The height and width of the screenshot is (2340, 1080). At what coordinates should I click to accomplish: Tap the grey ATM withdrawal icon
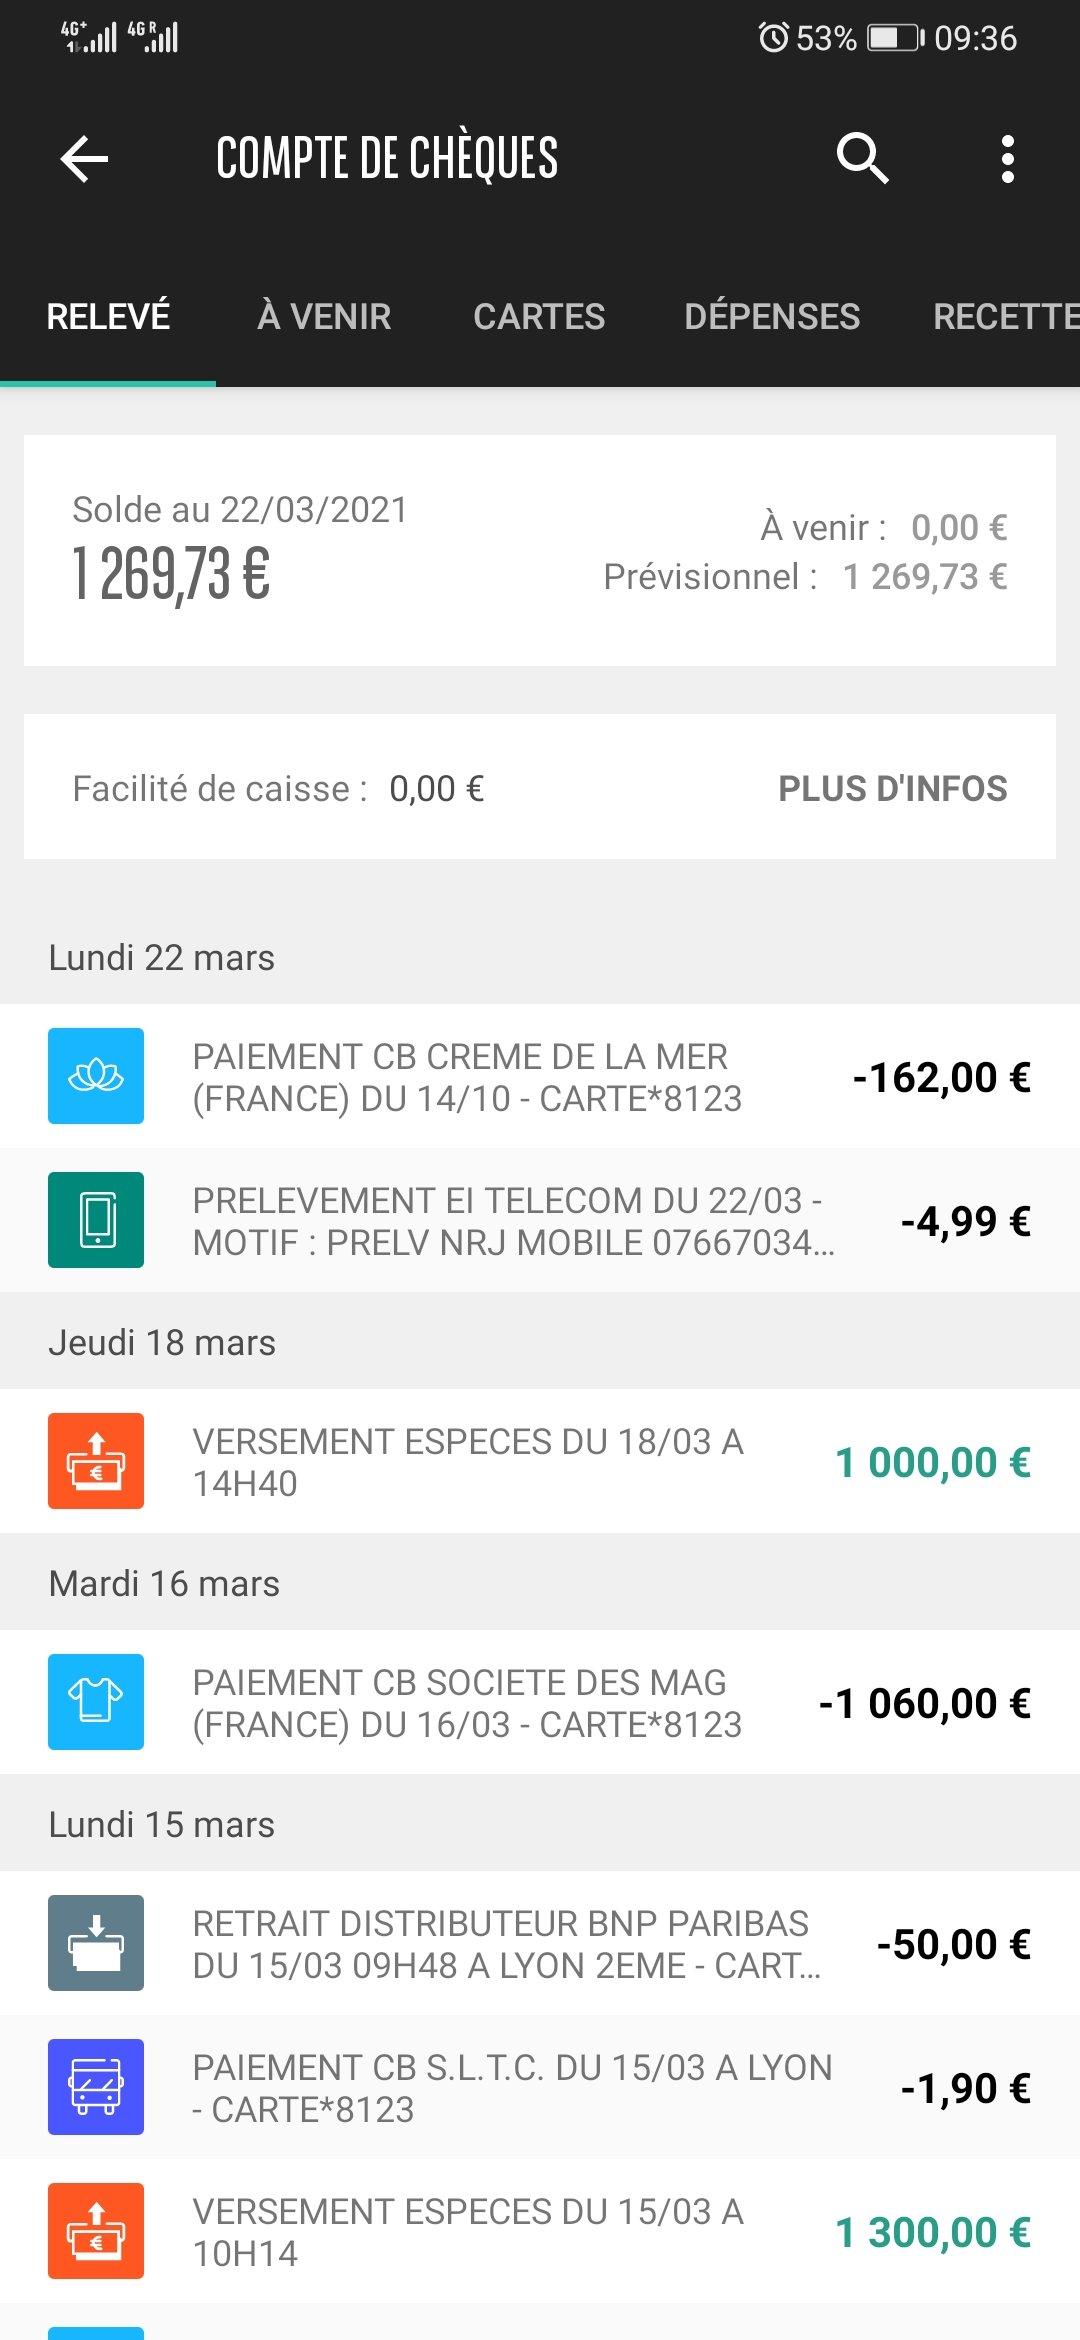pos(96,1943)
